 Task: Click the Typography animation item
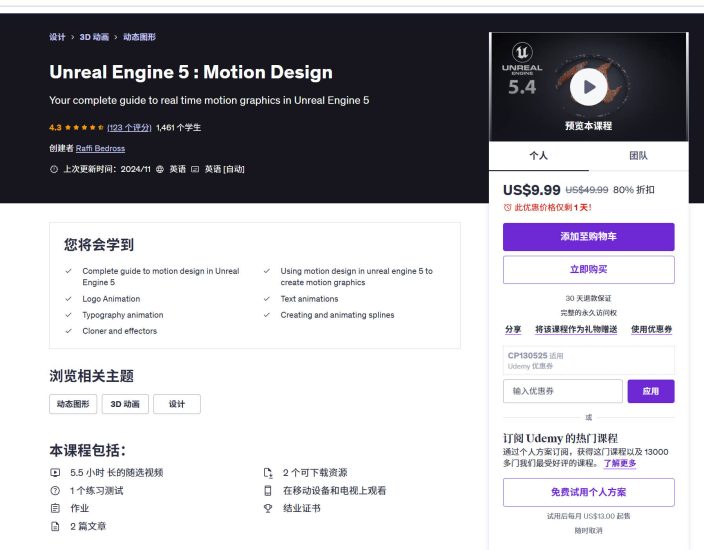coord(123,315)
